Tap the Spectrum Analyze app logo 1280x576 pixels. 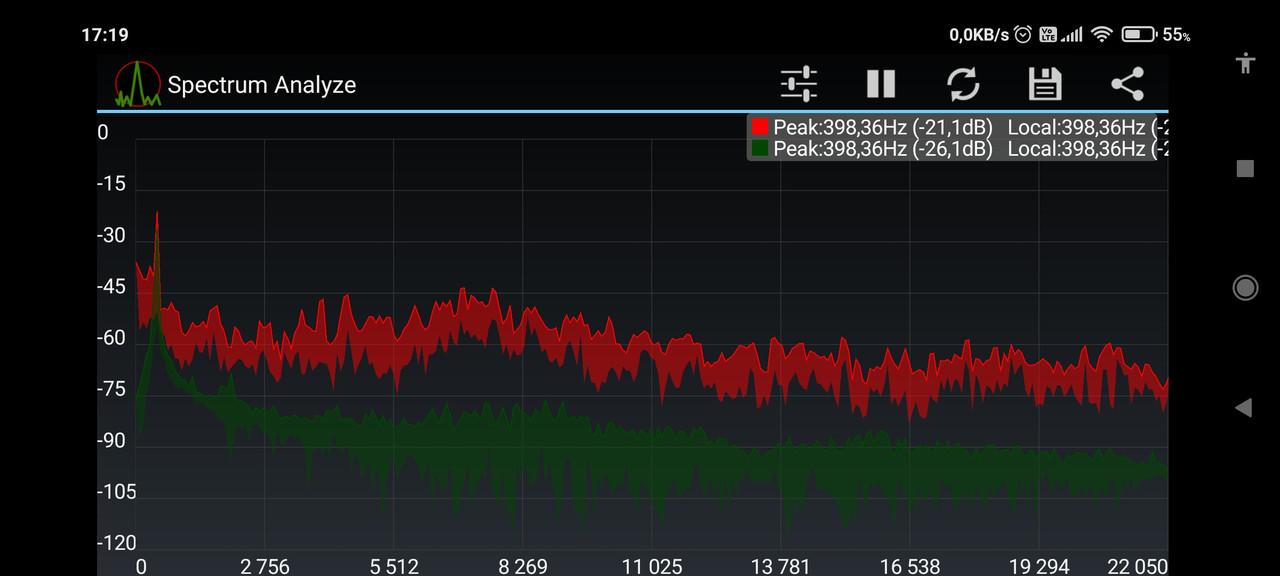[138, 84]
